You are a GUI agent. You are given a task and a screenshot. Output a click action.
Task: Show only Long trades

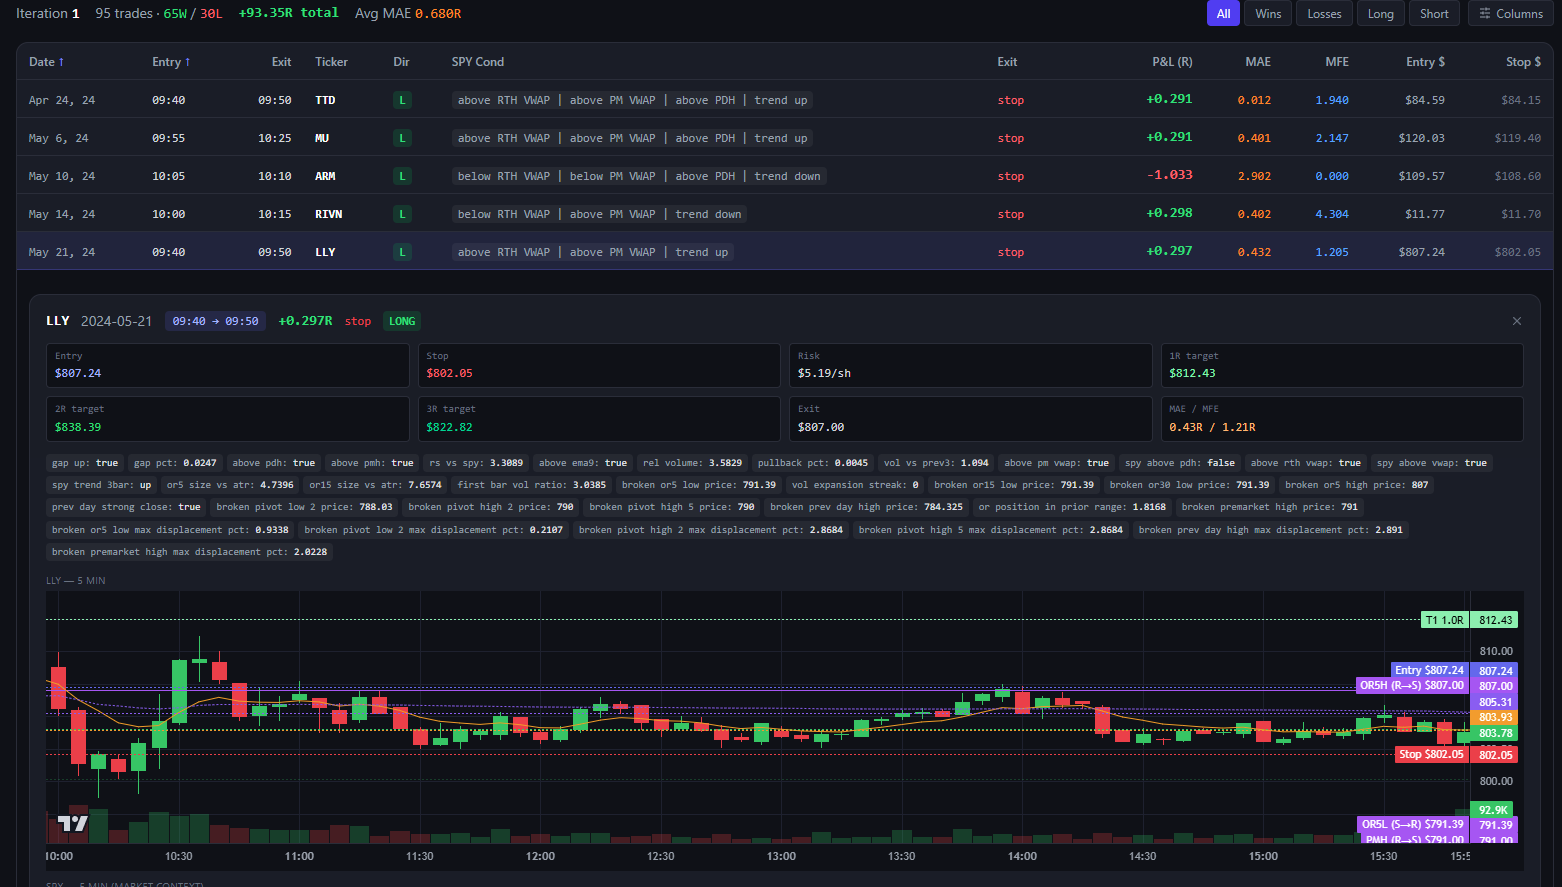point(1380,14)
